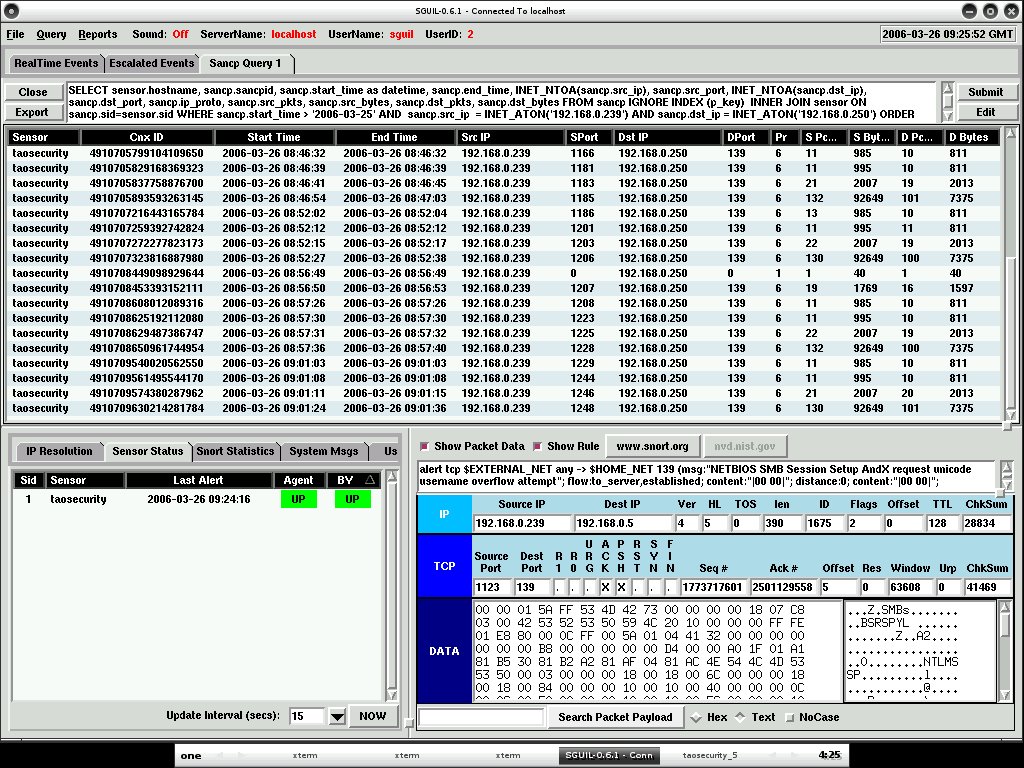
Task: Open the Reports menu
Action: pos(98,34)
